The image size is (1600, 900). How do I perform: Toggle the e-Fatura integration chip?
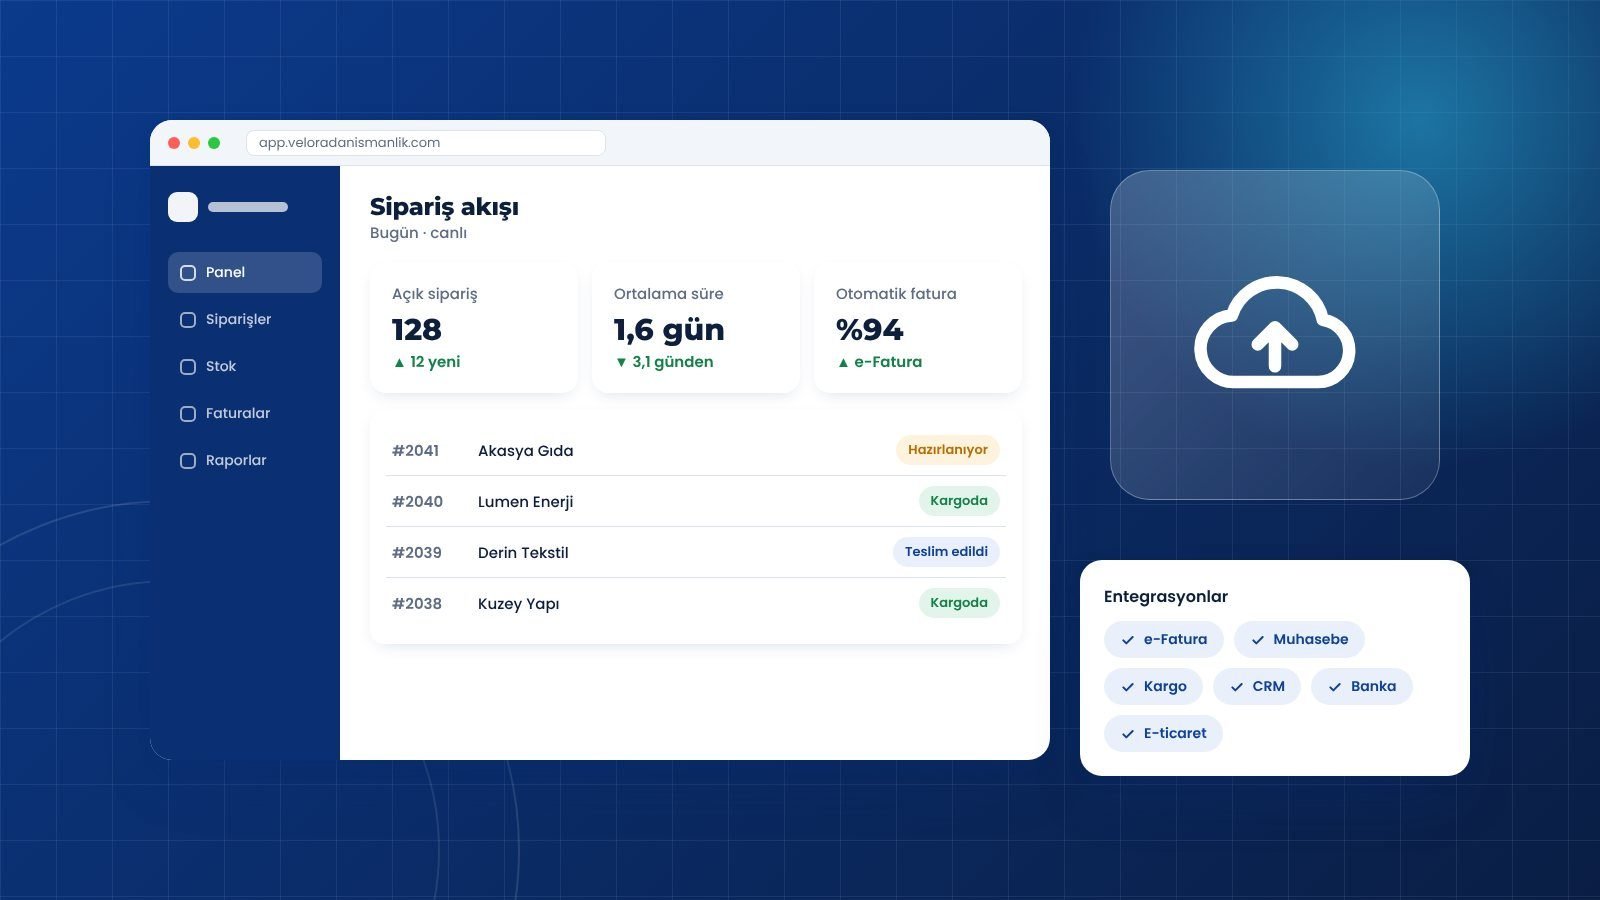coord(1164,639)
